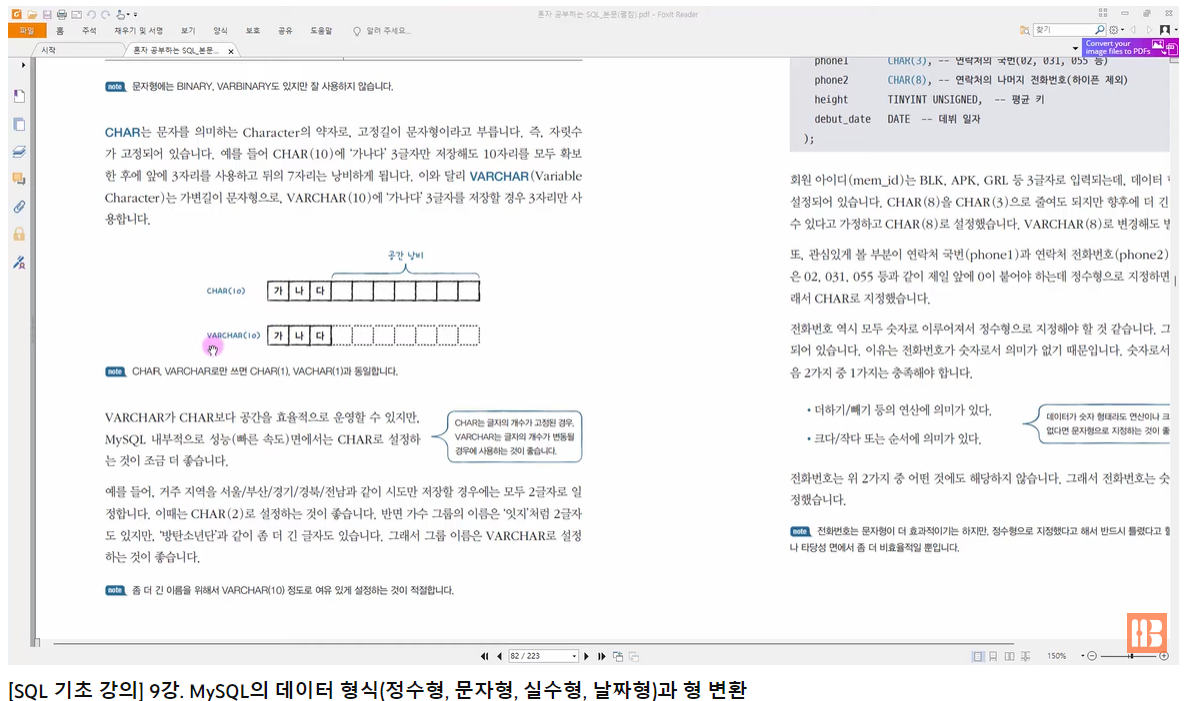The image size is (1185, 701).
Task: Go to previous search result
Action: pyautogui.click(x=1133, y=30)
